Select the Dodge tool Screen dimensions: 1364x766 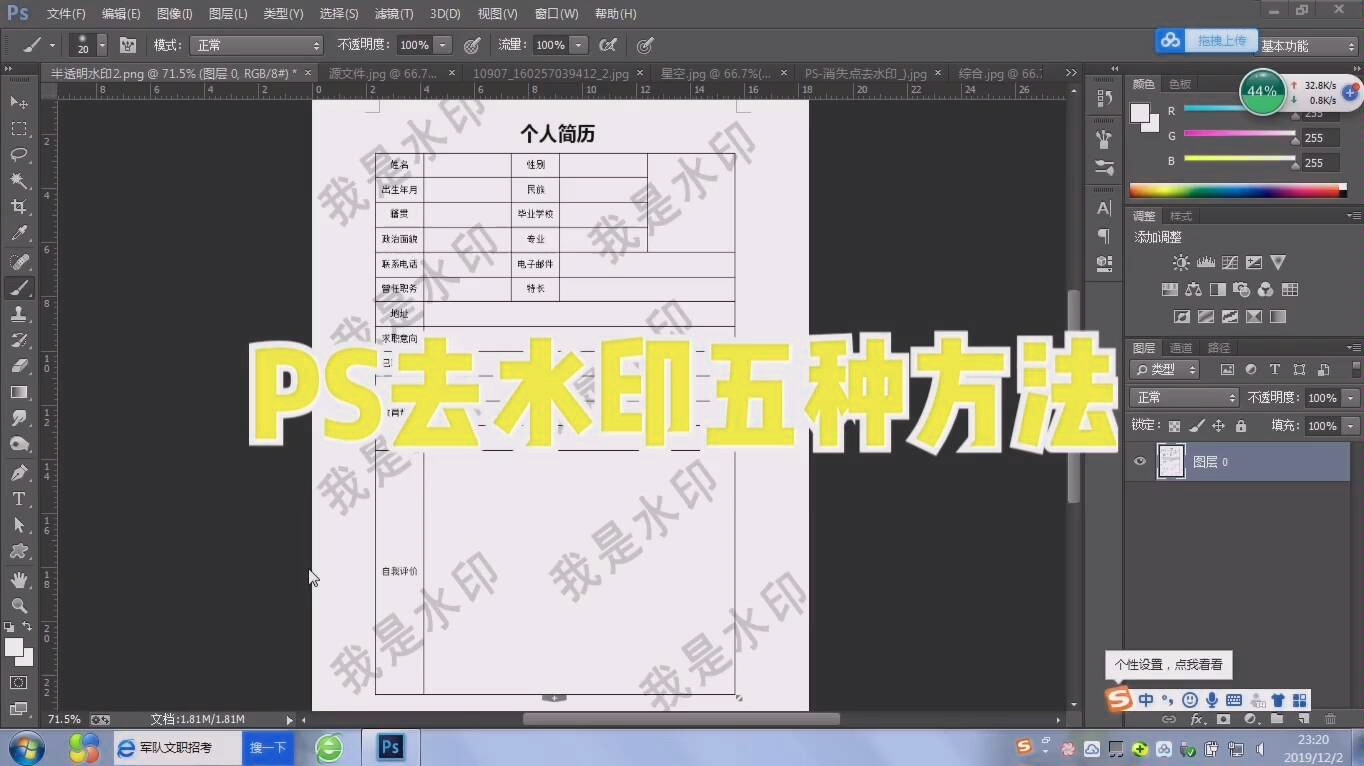pyautogui.click(x=19, y=444)
